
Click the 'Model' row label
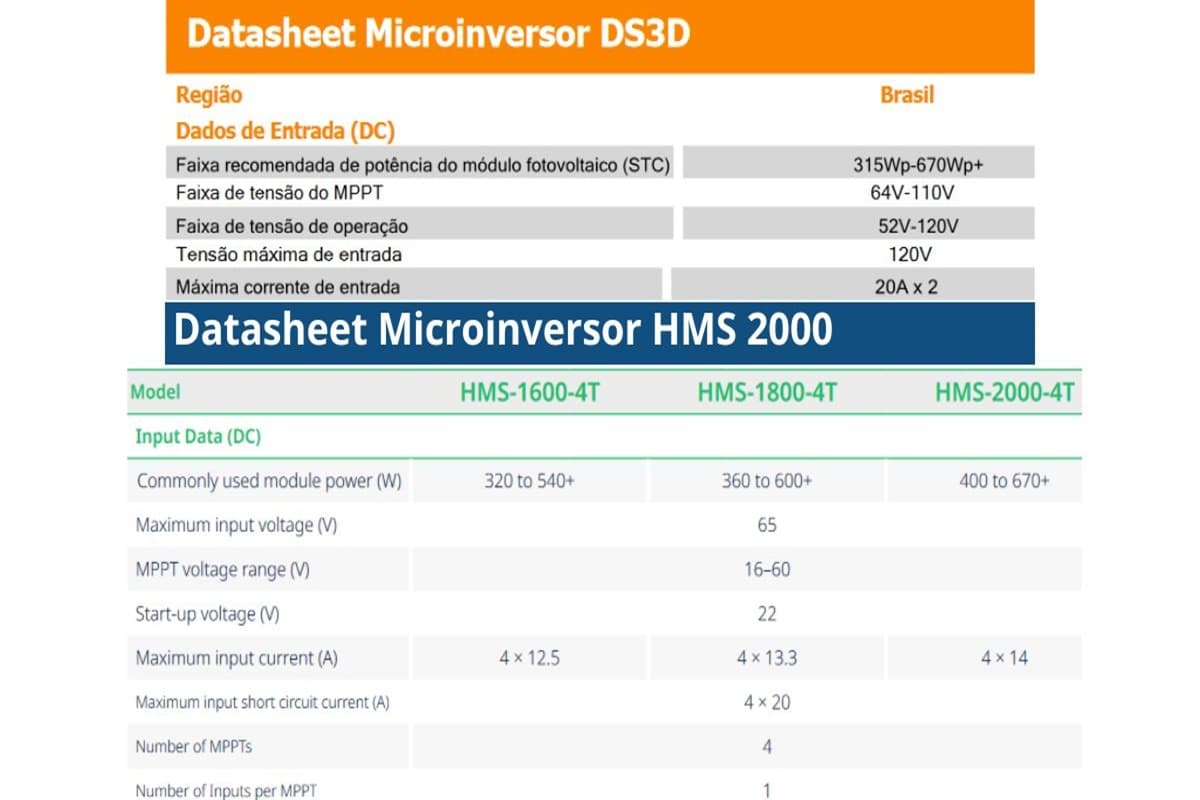[156, 392]
